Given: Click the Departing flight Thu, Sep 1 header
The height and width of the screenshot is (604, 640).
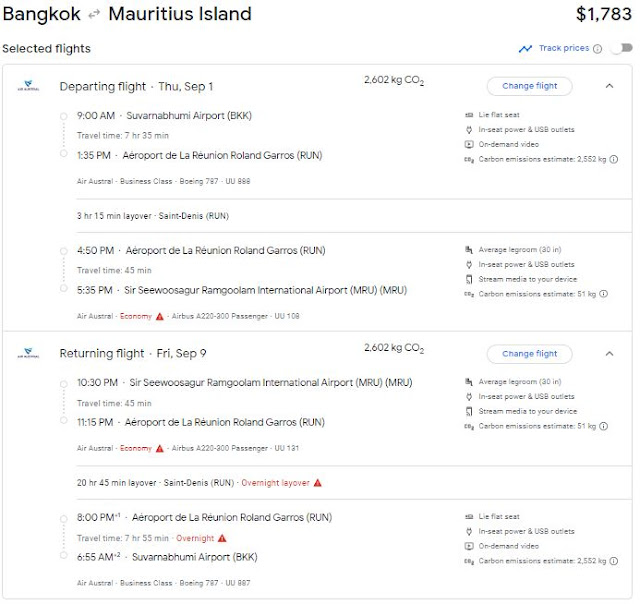Looking at the screenshot, I should click(136, 87).
